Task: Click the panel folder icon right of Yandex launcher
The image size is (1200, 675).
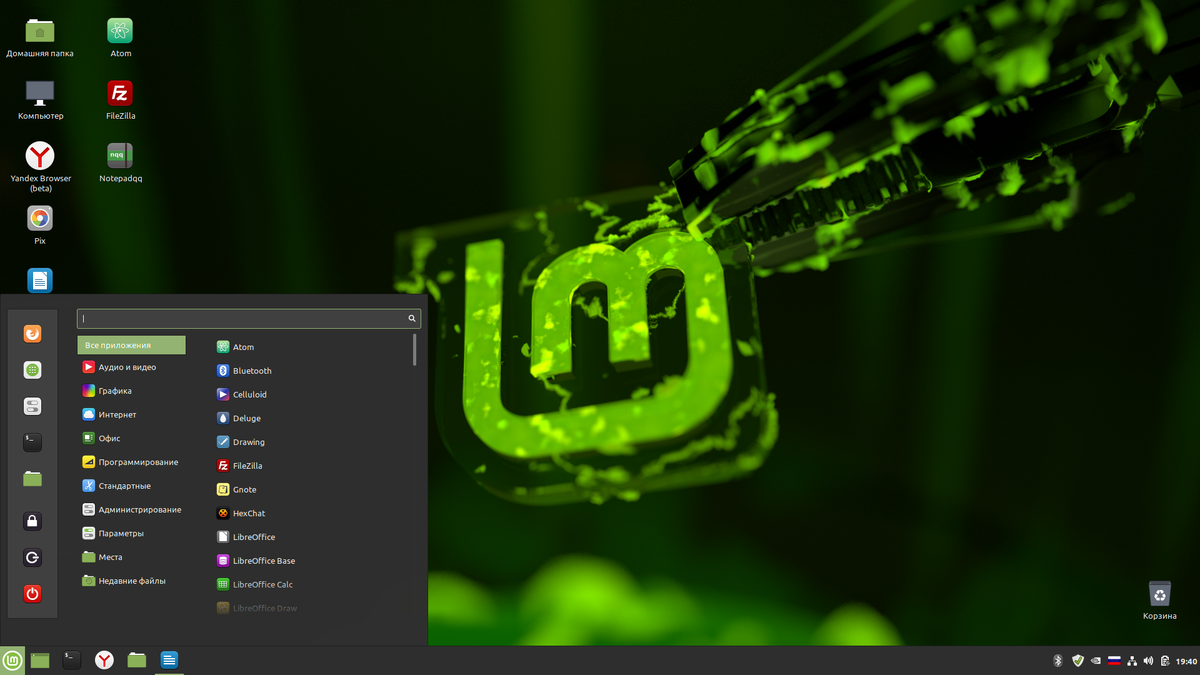Action: click(x=137, y=660)
